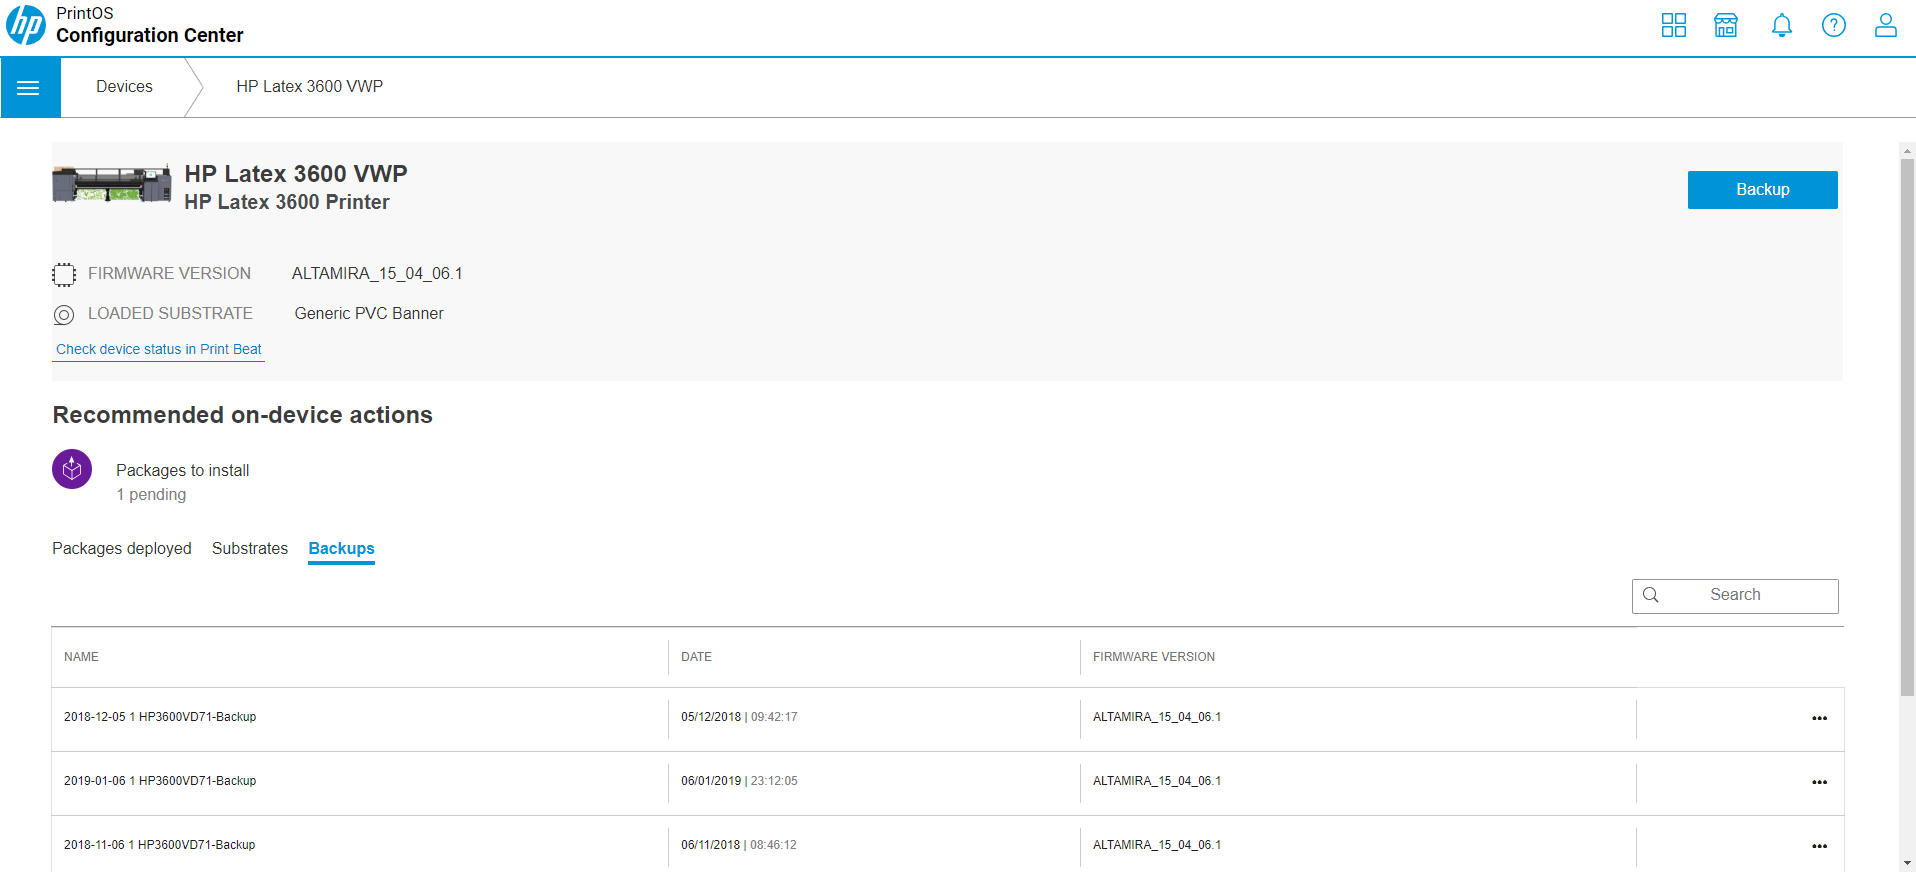The height and width of the screenshot is (874, 1916).
Task: Follow Check device status in Print Beat link
Action: coord(159,349)
